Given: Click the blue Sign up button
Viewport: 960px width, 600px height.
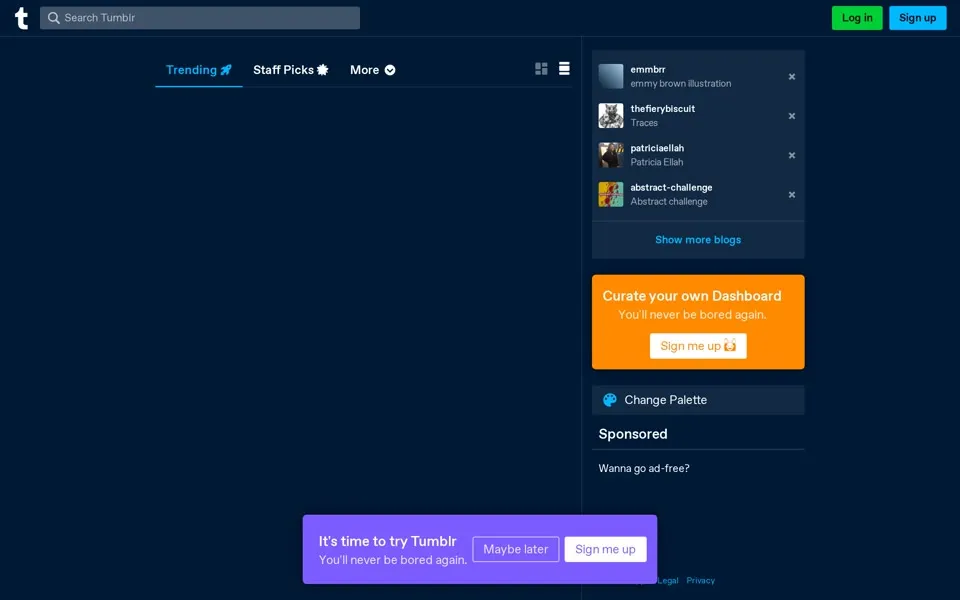Looking at the screenshot, I should 917,18.
